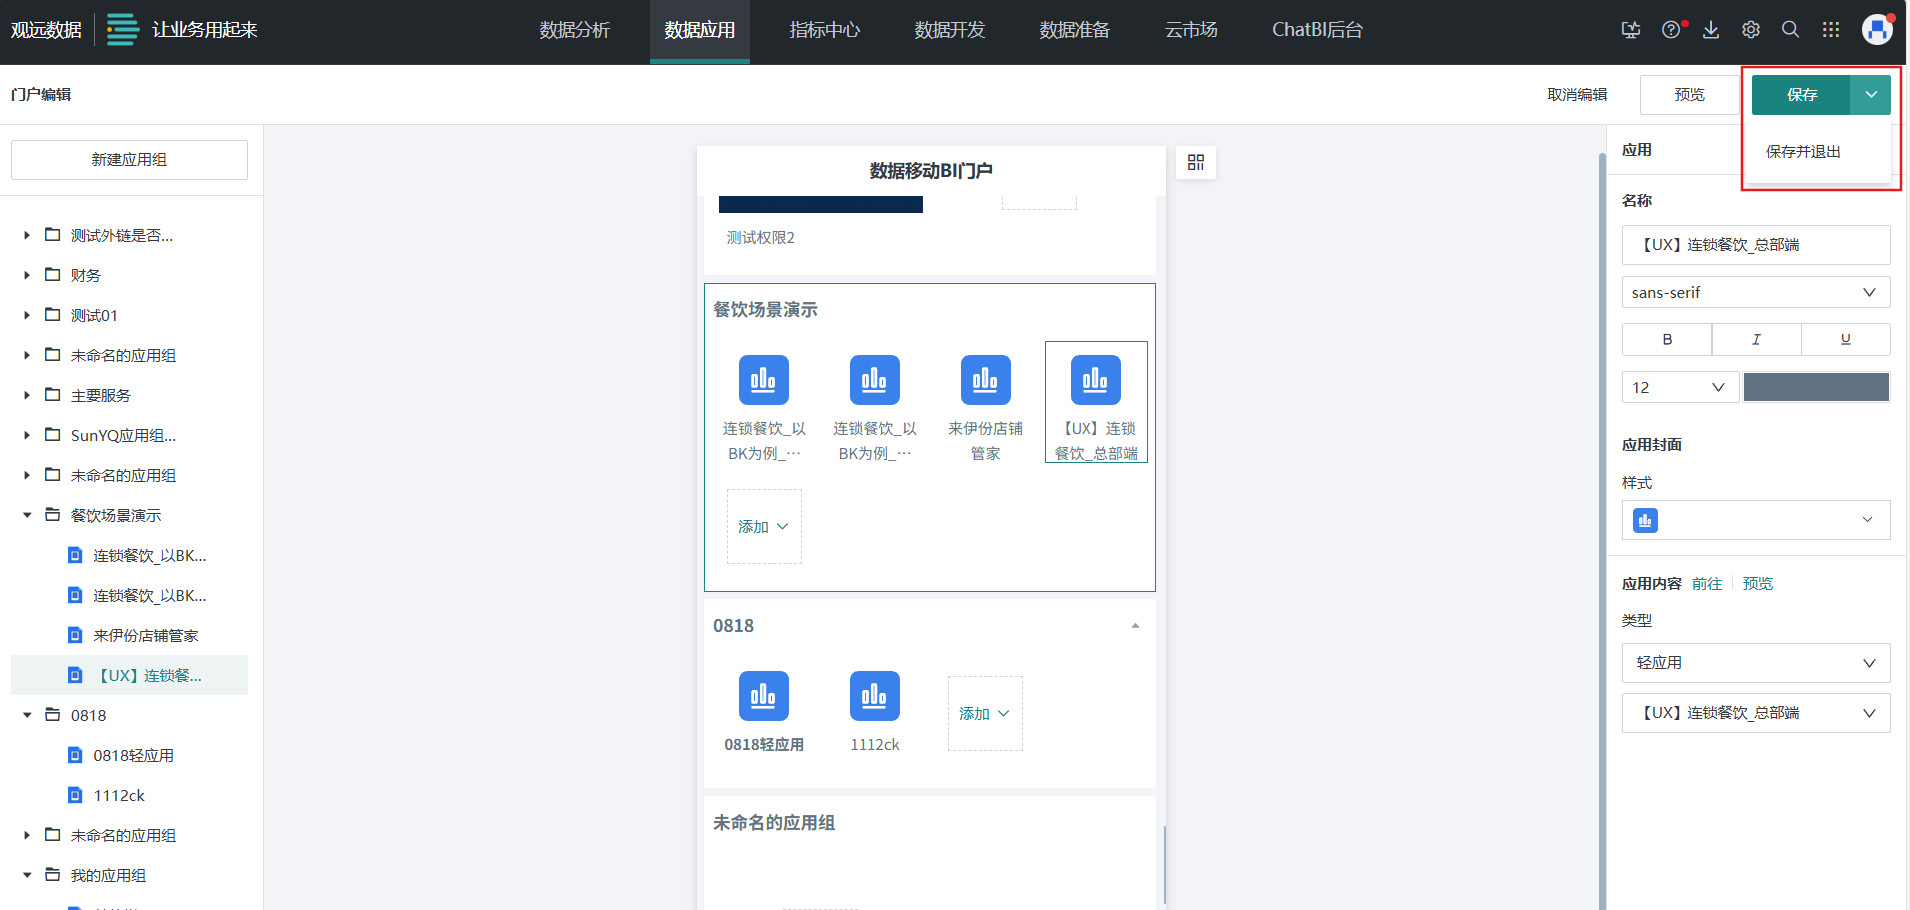Toggle bold formatting for the app name
This screenshot has width=1910, height=910.
[x=1666, y=339]
